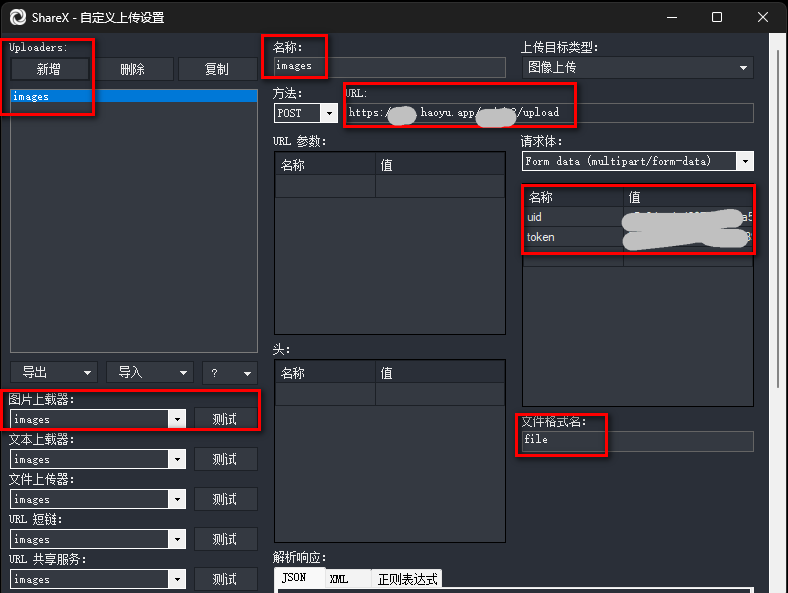788x593 pixels.
Task: Click the 删除 (Delete) uploader button
Action: [x=133, y=69]
